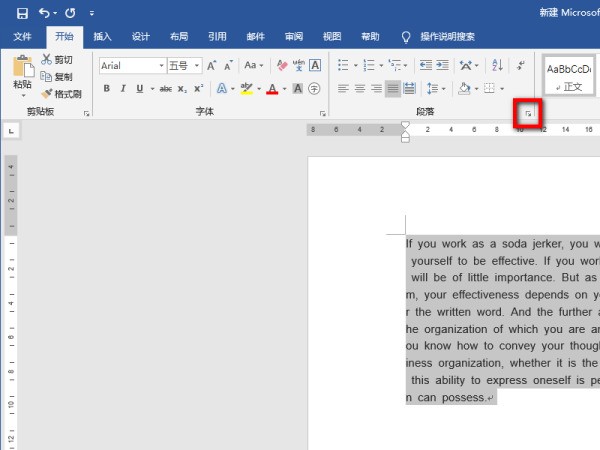
Task: Toggle Italic formatting
Action: (x=122, y=89)
